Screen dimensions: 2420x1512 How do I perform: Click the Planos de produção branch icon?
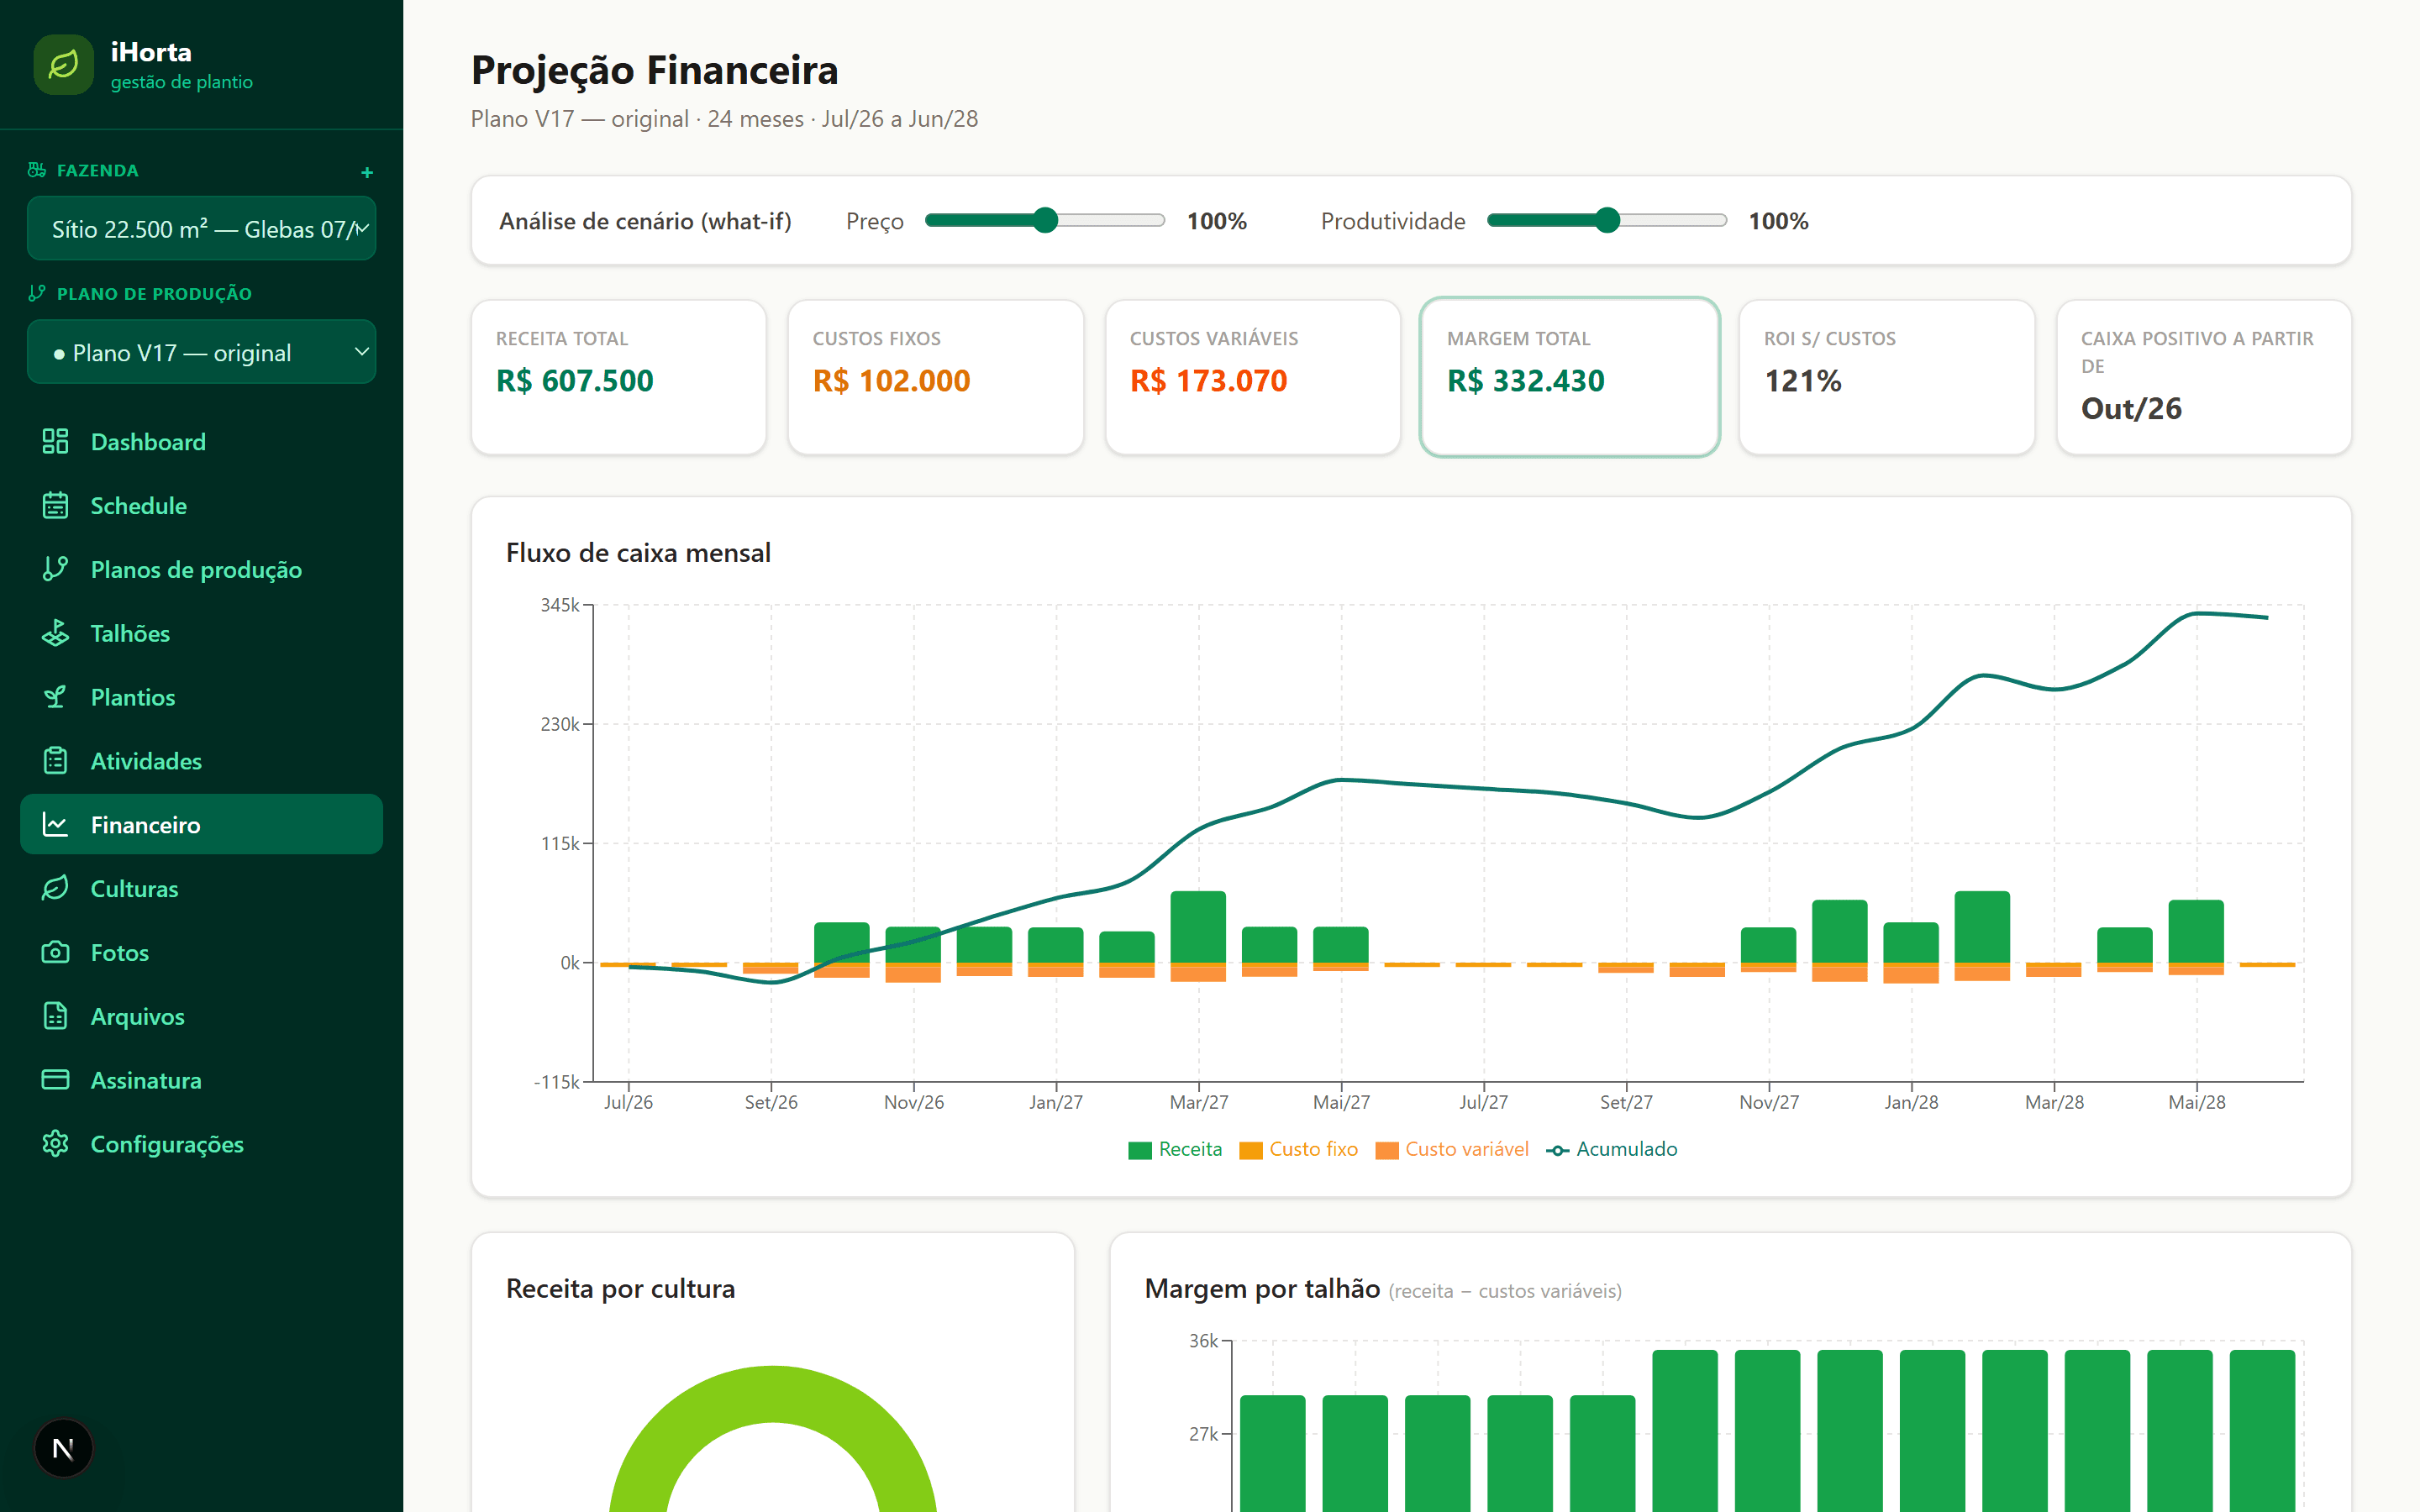pyautogui.click(x=55, y=569)
